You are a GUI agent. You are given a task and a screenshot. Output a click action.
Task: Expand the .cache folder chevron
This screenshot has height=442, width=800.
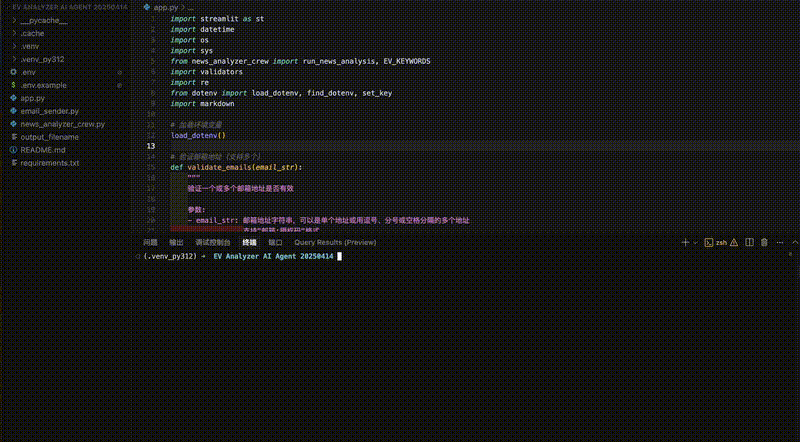(x=14, y=33)
